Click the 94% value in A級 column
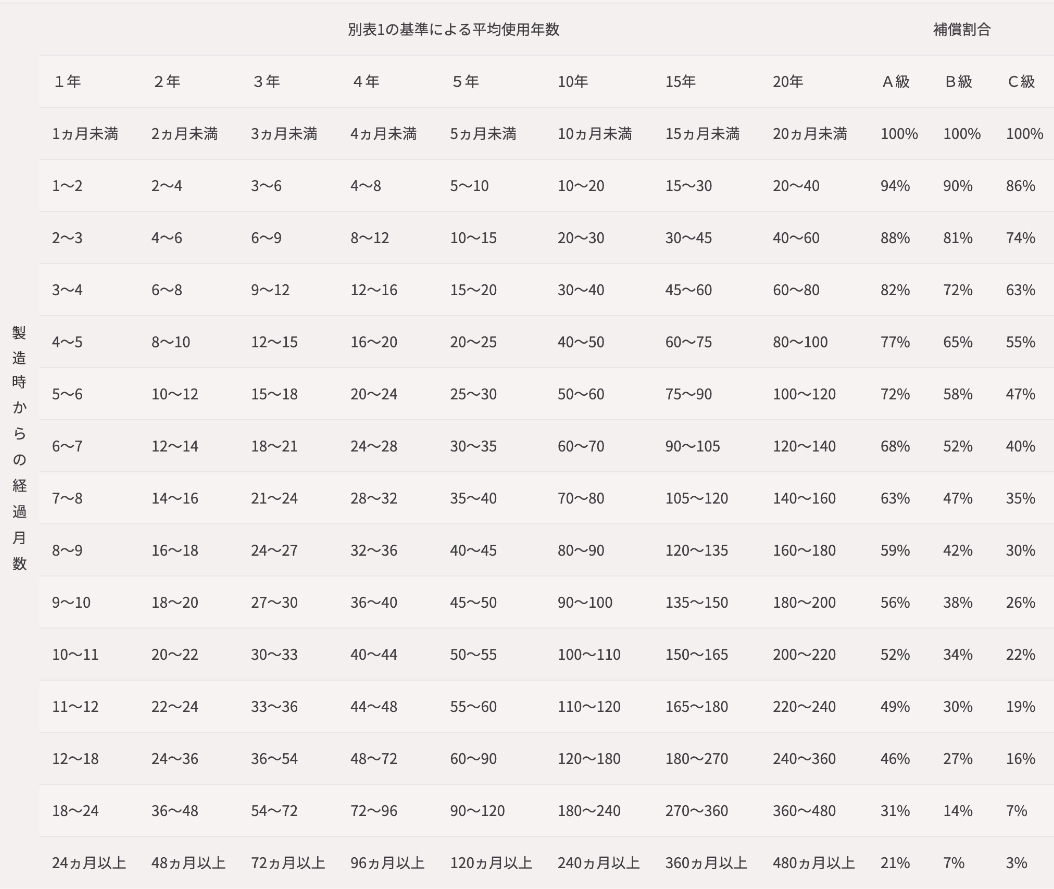The image size is (1054, 889). click(895, 186)
